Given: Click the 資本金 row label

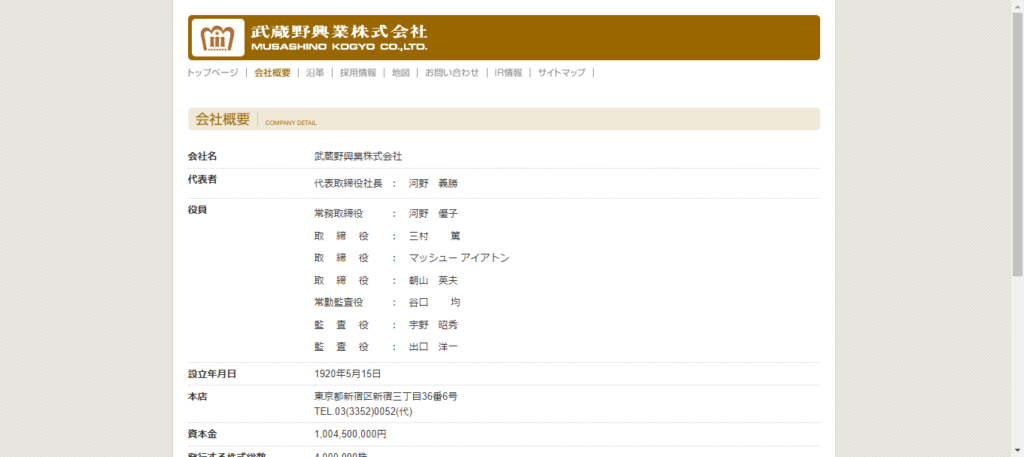Looking at the screenshot, I should click(x=202, y=434).
